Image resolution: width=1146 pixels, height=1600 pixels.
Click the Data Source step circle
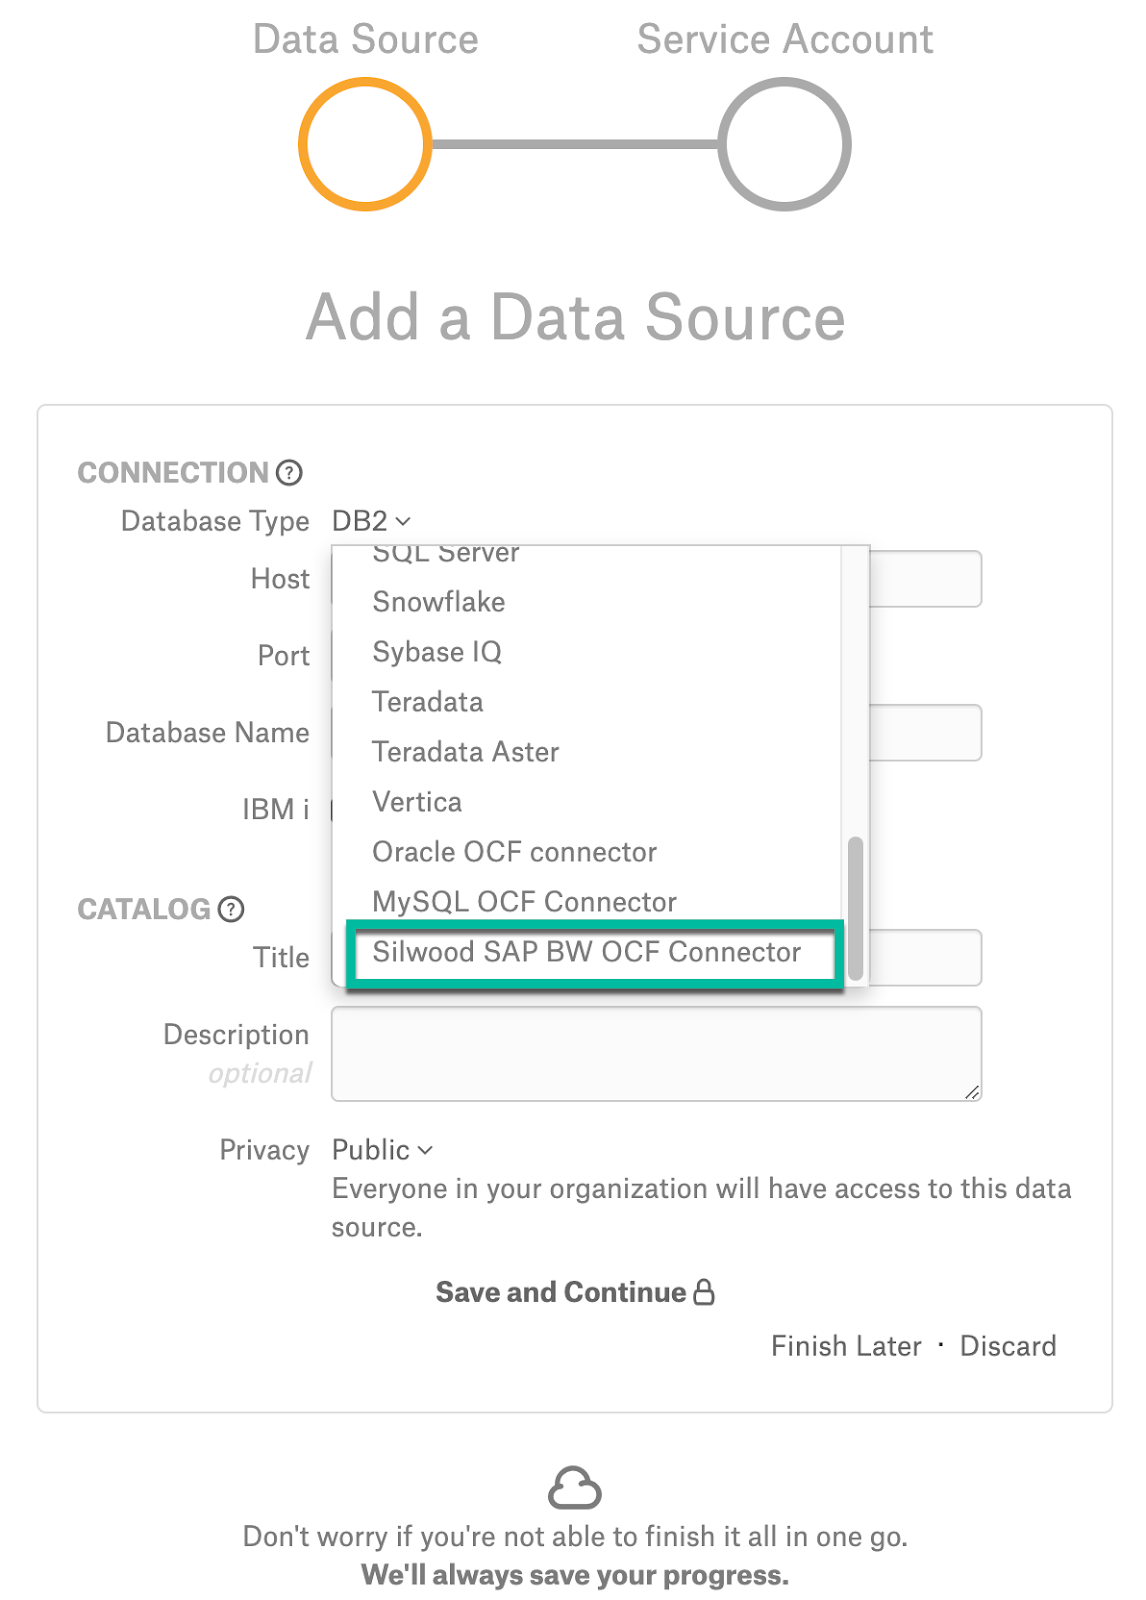point(365,144)
